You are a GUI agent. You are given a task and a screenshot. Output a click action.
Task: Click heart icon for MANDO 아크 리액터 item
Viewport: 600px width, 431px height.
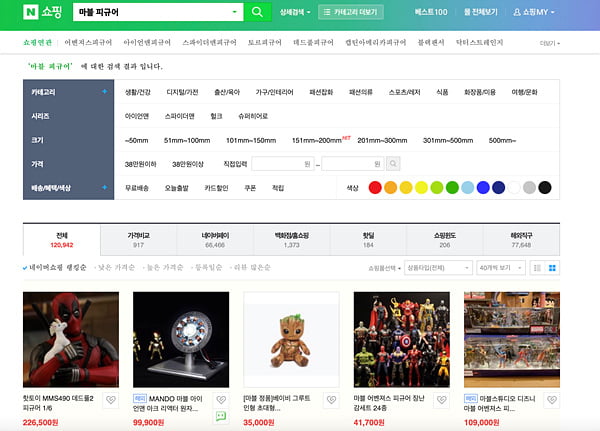click(221, 400)
